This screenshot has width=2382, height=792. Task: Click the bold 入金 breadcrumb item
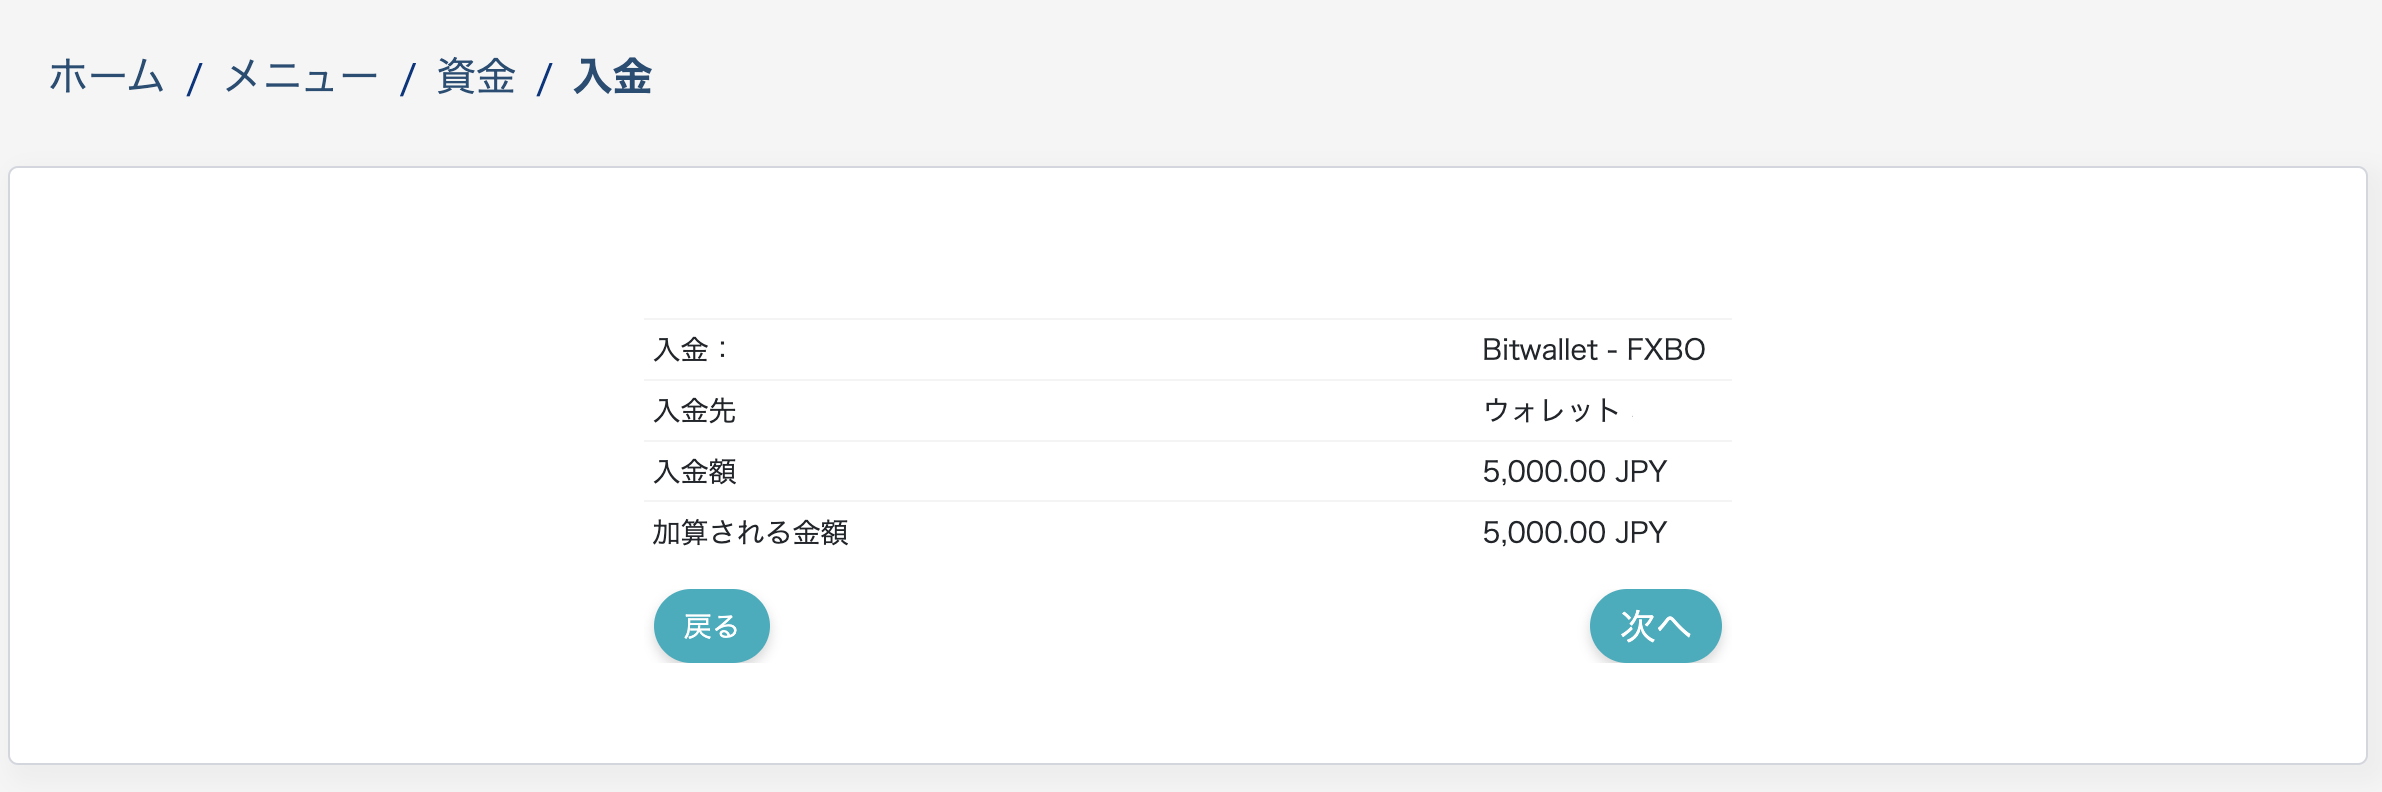pyautogui.click(x=613, y=77)
